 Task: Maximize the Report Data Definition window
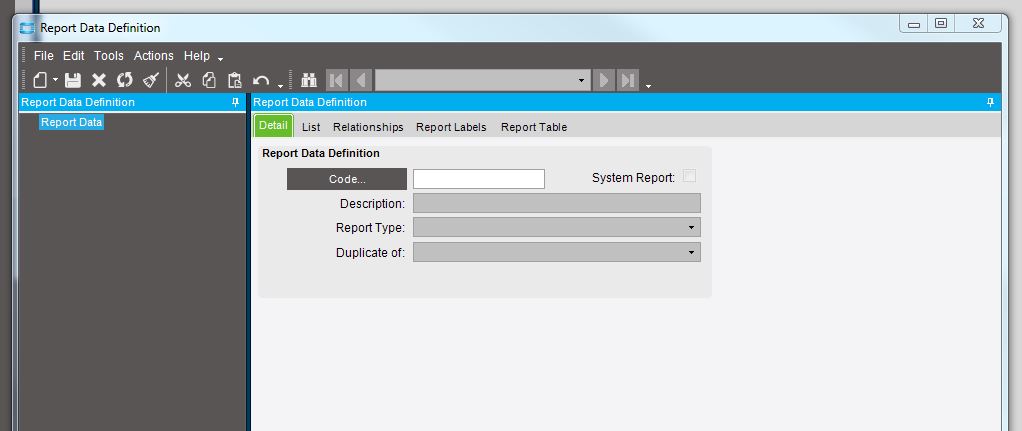click(941, 24)
